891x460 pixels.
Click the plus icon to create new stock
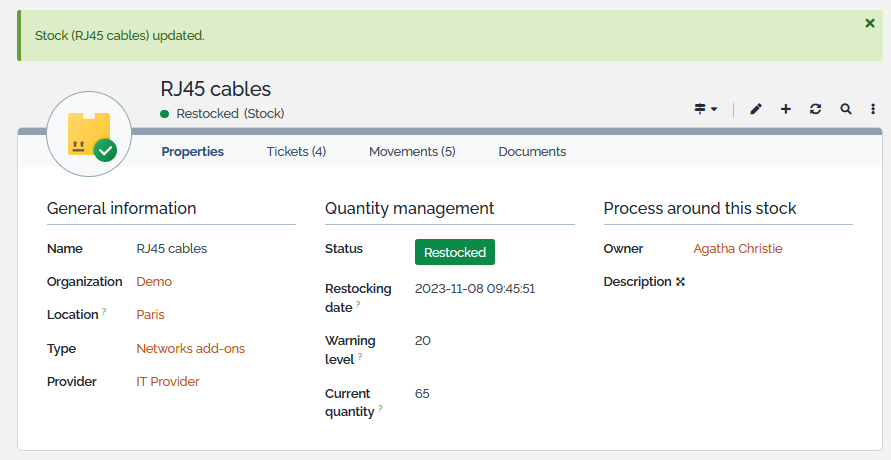tap(786, 109)
